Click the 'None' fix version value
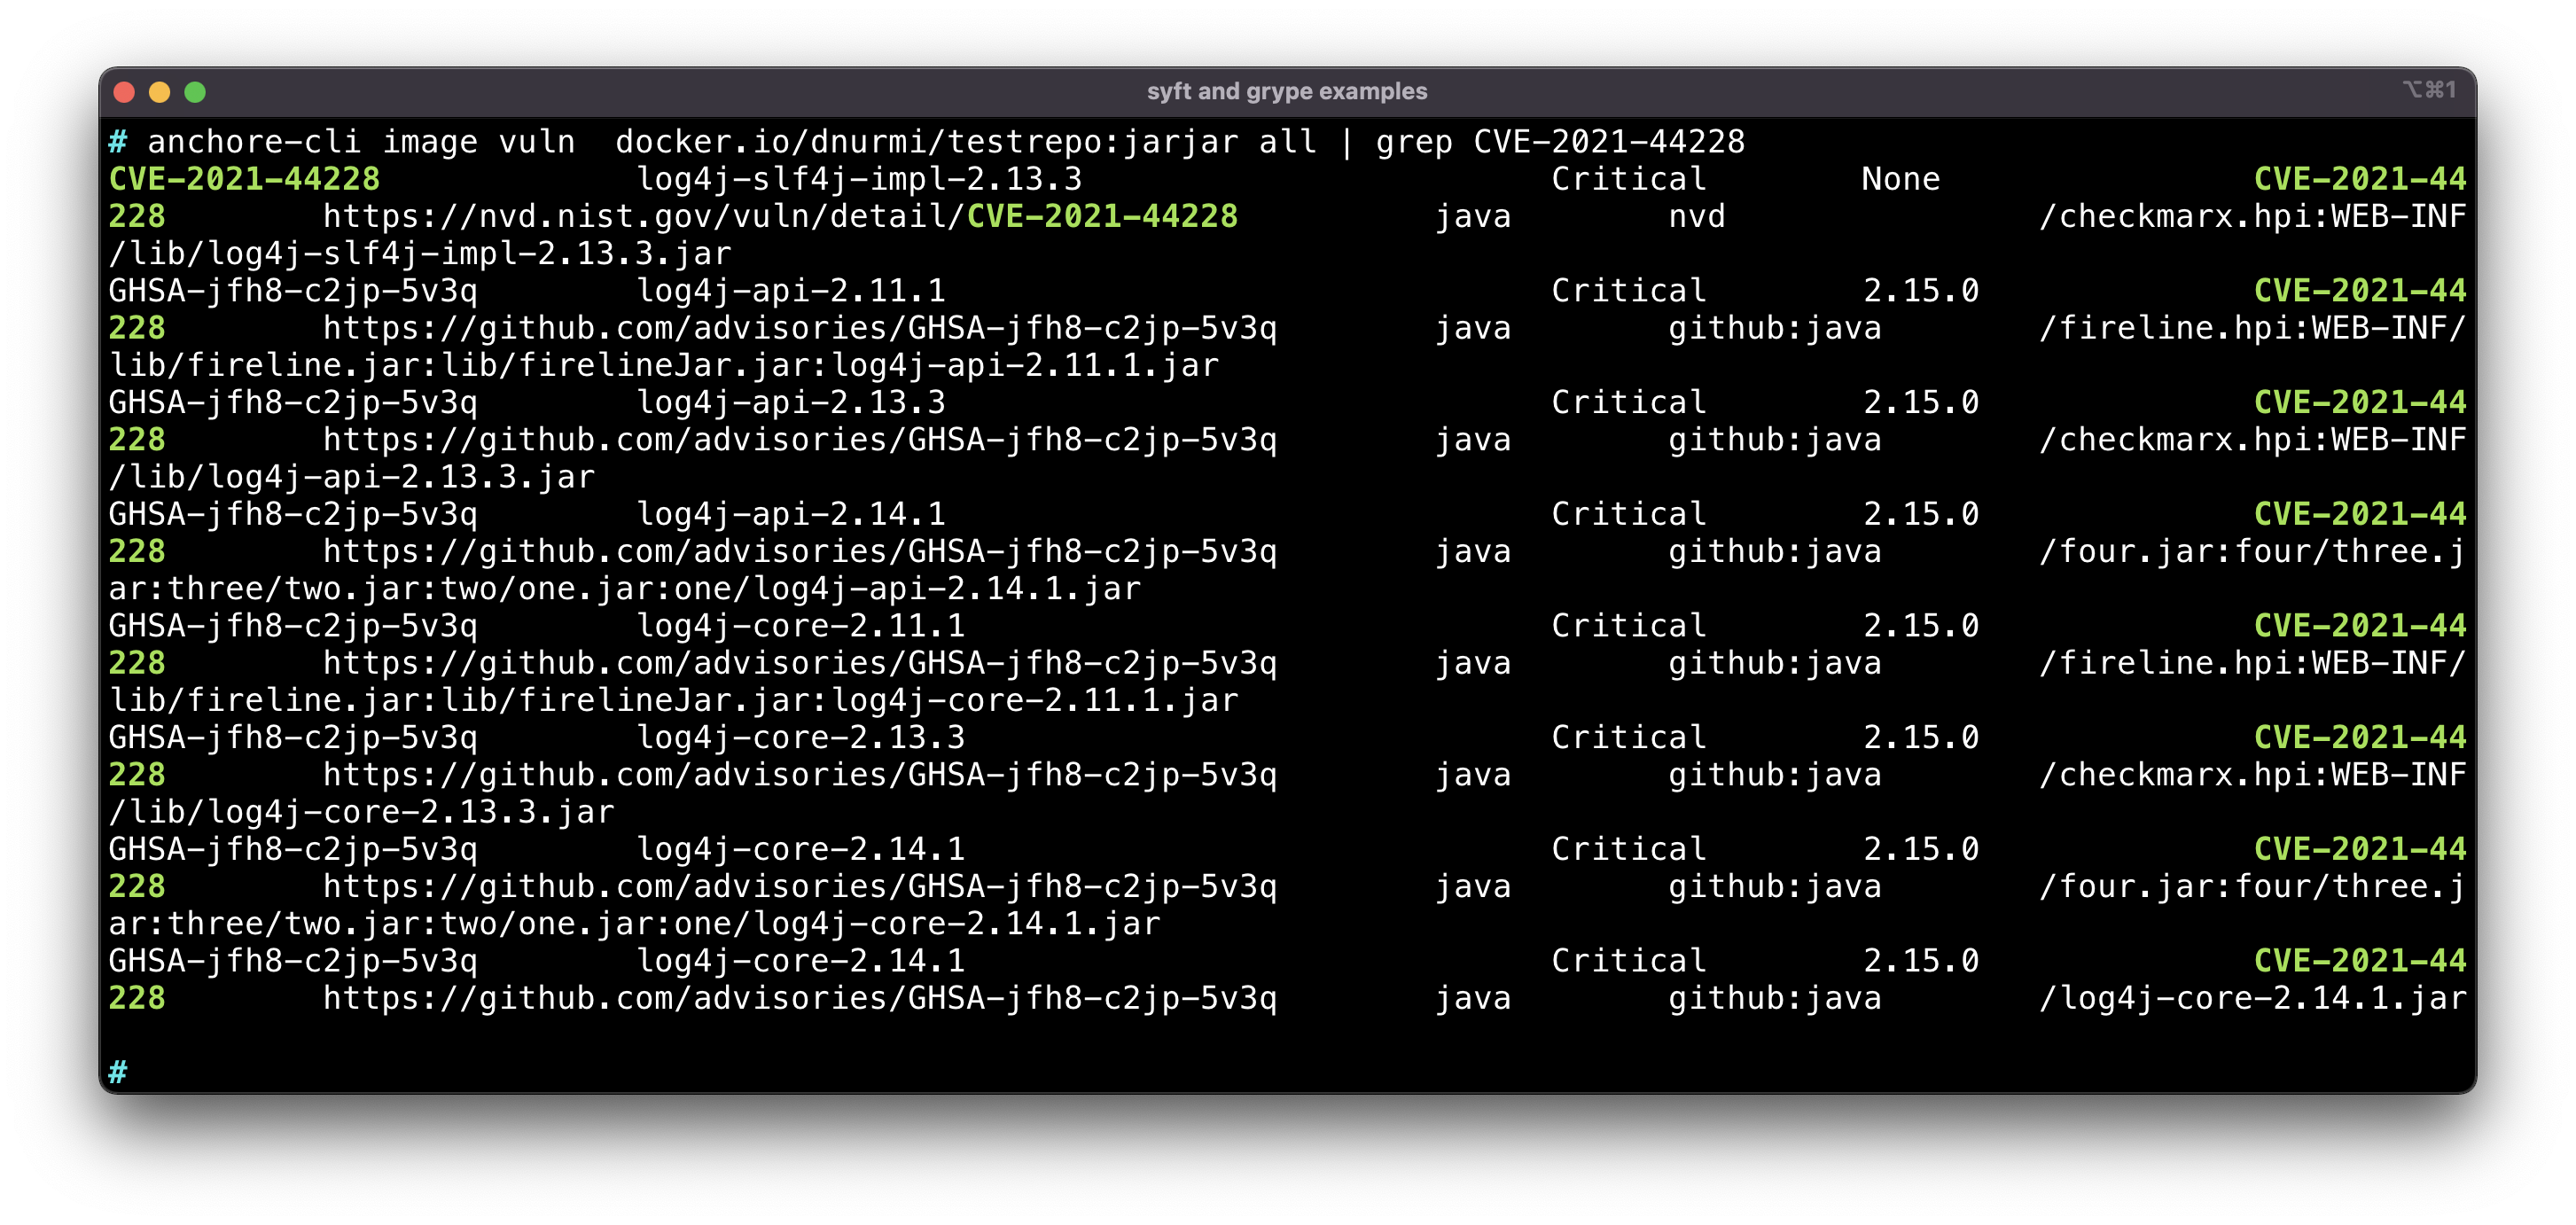The image size is (2576, 1225). (1900, 179)
